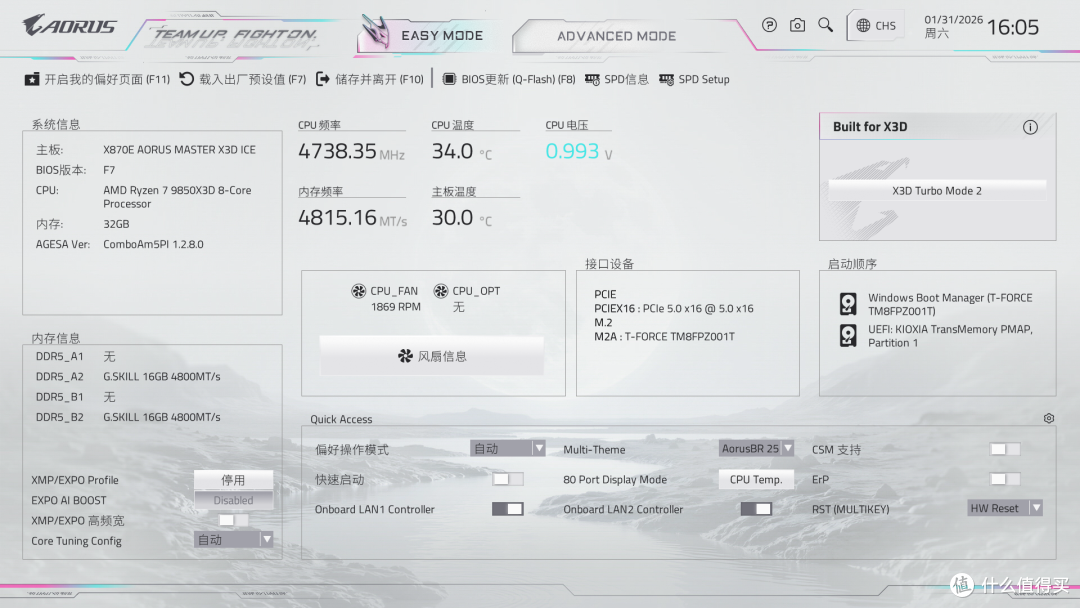
Task: Open the help question mark icon
Action: (769, 25)
